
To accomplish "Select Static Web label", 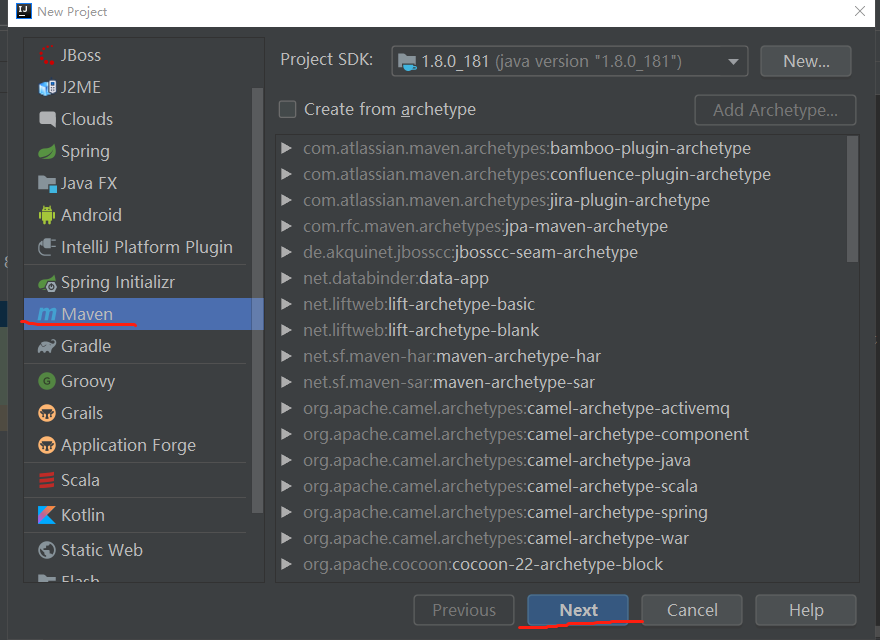I will click(102, 550).
